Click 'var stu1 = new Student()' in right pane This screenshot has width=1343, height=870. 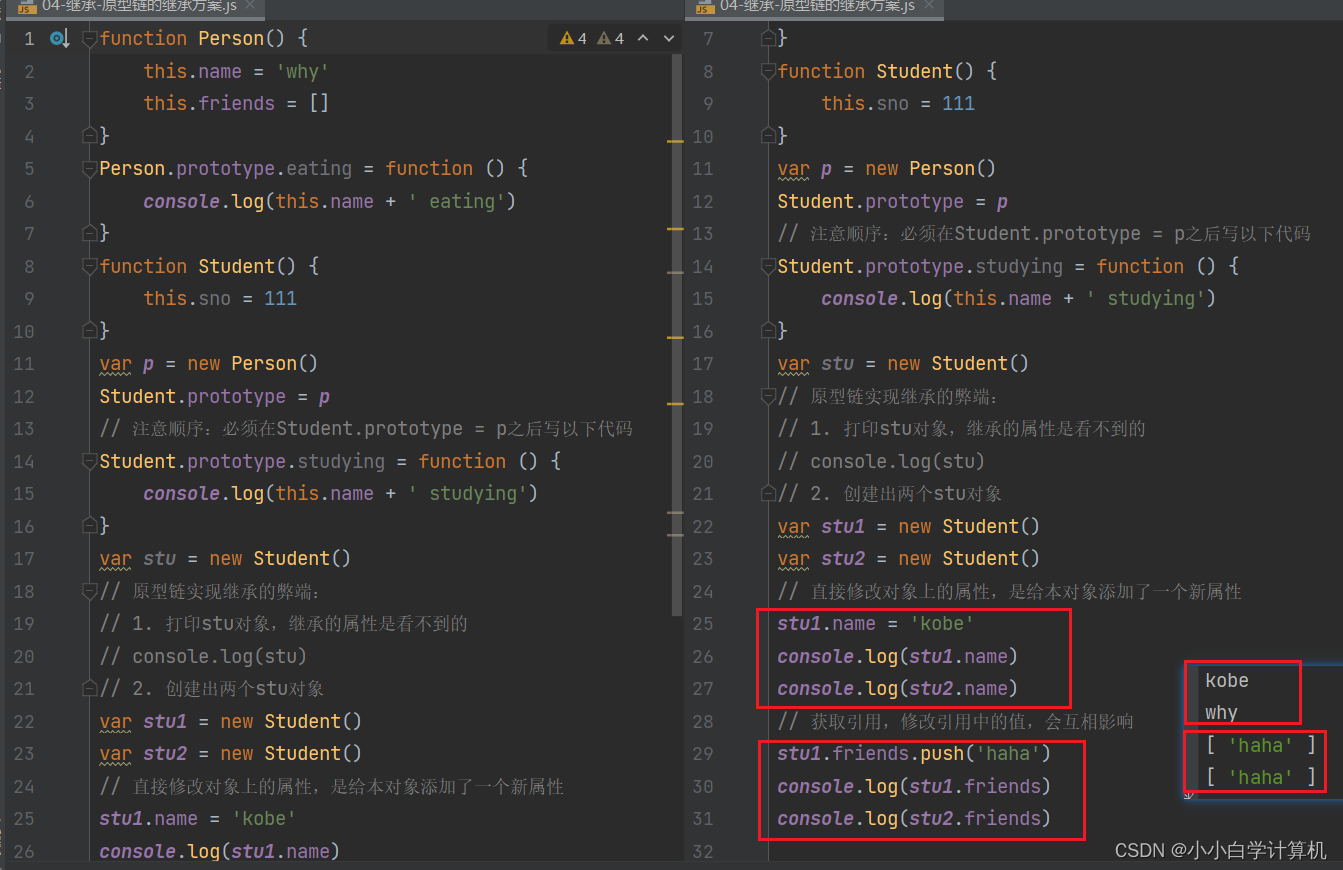[x=909, y=526]
